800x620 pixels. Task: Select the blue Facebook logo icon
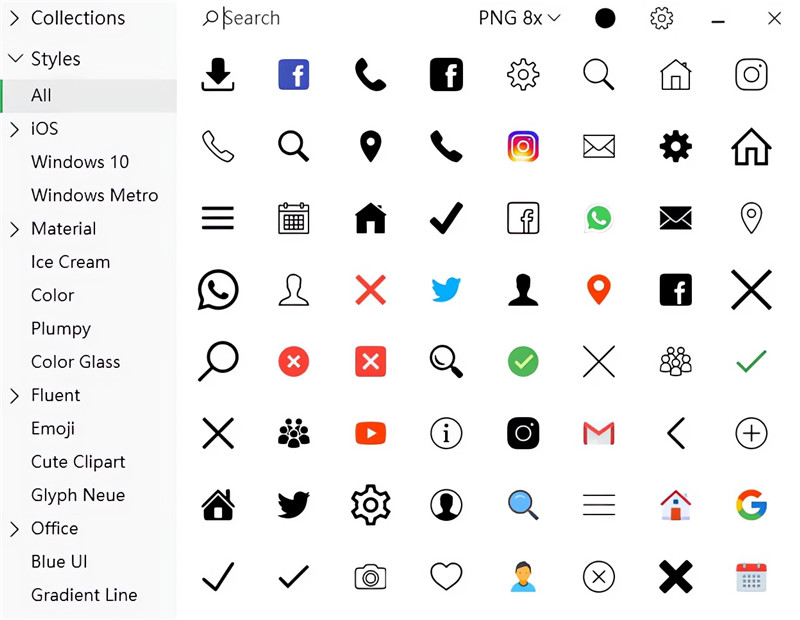point(293,75)
